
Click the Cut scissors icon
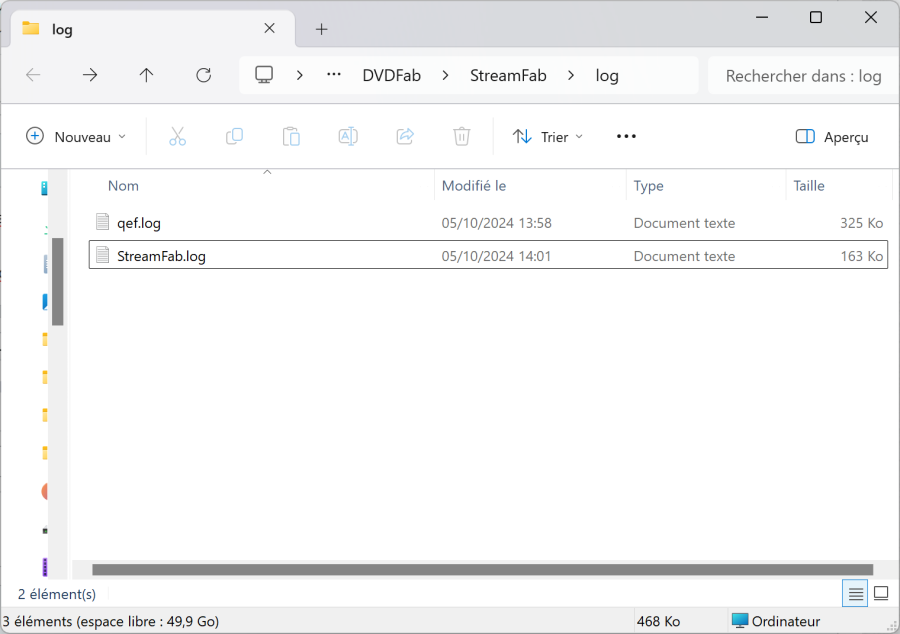(177, 137)
